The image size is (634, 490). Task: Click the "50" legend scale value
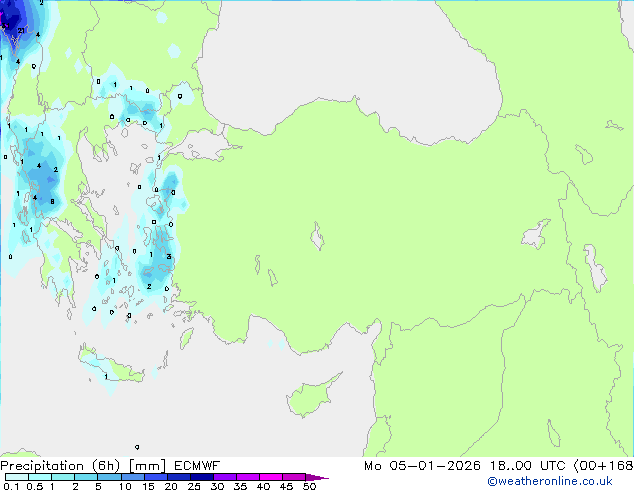pyautogui.click(x=309, y=486)
